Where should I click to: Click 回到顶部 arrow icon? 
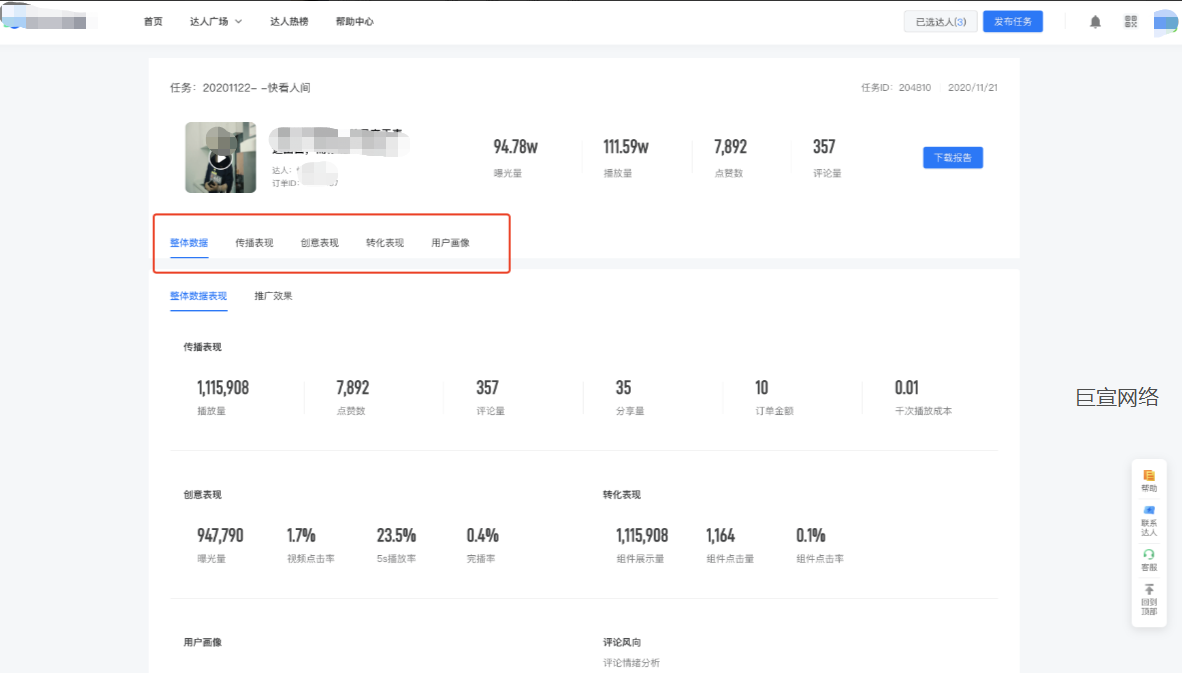pos(1149,597)
